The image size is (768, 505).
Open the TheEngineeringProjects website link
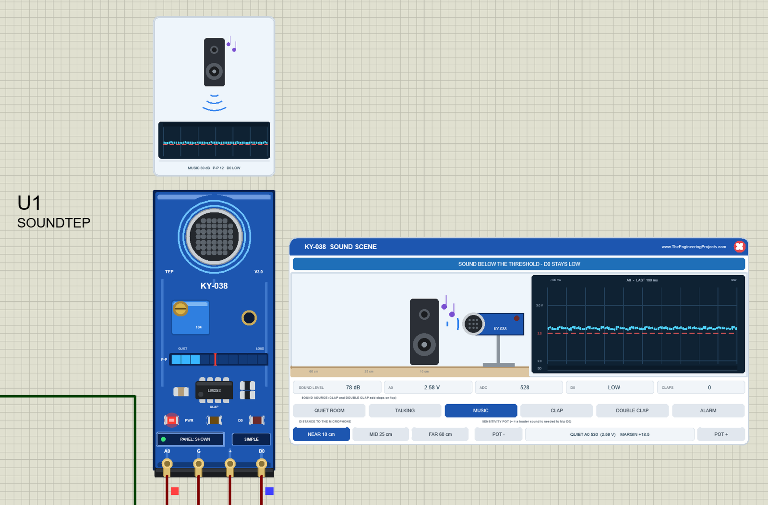[x=694, y=247]
